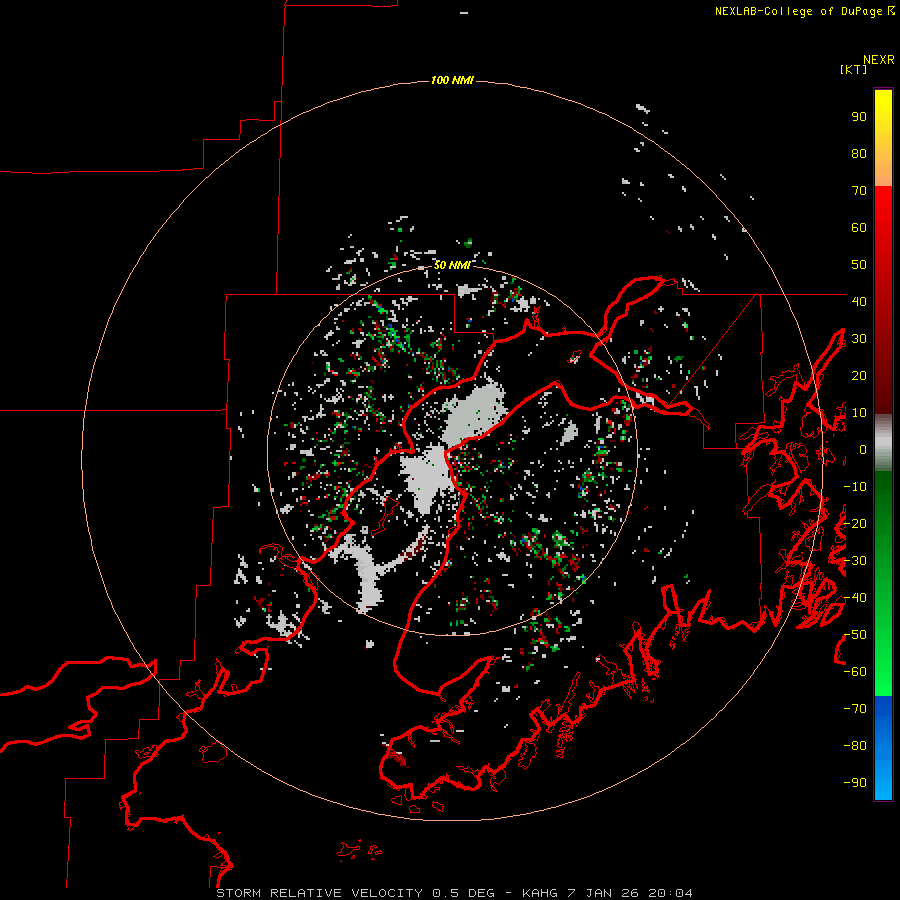Click the blue segment of the color bar
This screenshot has width=900, height=900.
[883, 747]
